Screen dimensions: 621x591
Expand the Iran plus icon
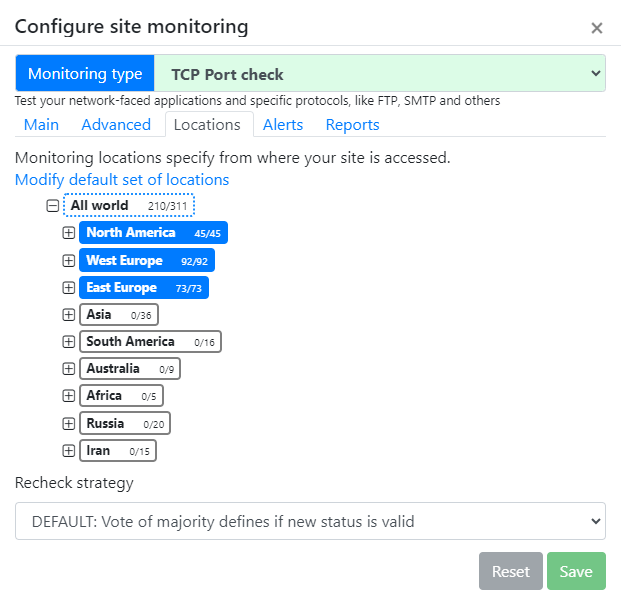click(69, 451)
